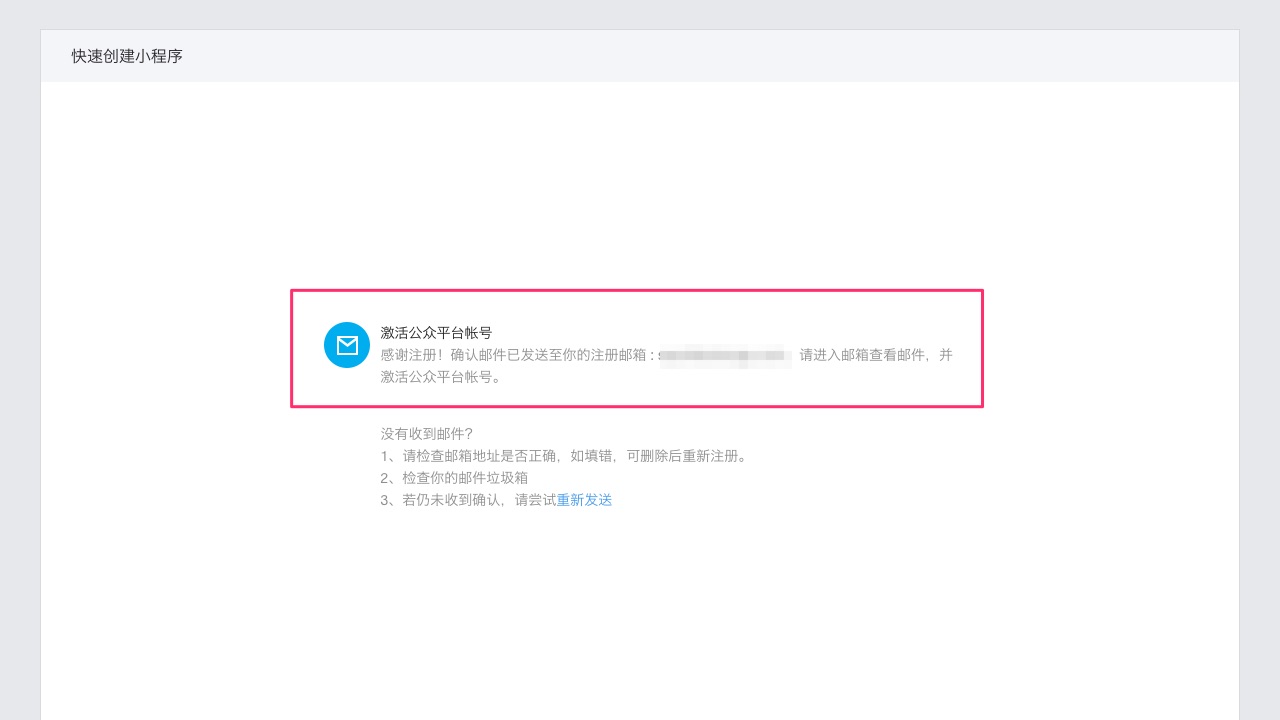Click the 快速创建小程序 page title
Image resolution: width=1280 pixels, height=720 pixels.
[127, 56]
